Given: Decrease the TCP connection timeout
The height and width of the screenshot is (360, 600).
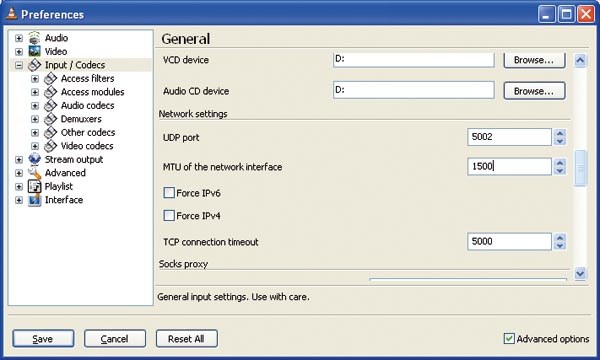Looking at the screenshot, I should click(560, 246).
